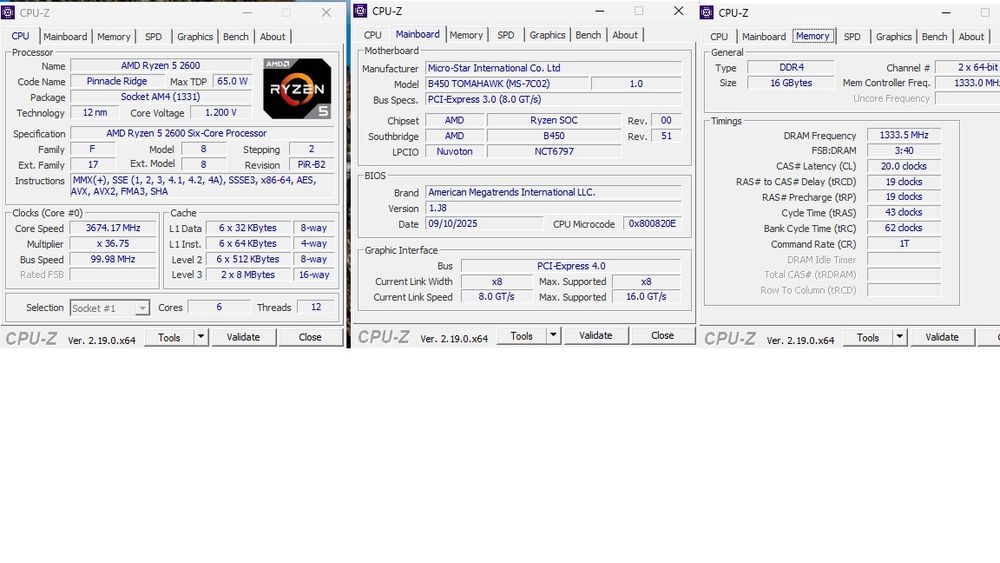The width and height of the screenshot is (1000, 563).
Task: Click Tools button in Mainboard window
Action: coord(521,335)
